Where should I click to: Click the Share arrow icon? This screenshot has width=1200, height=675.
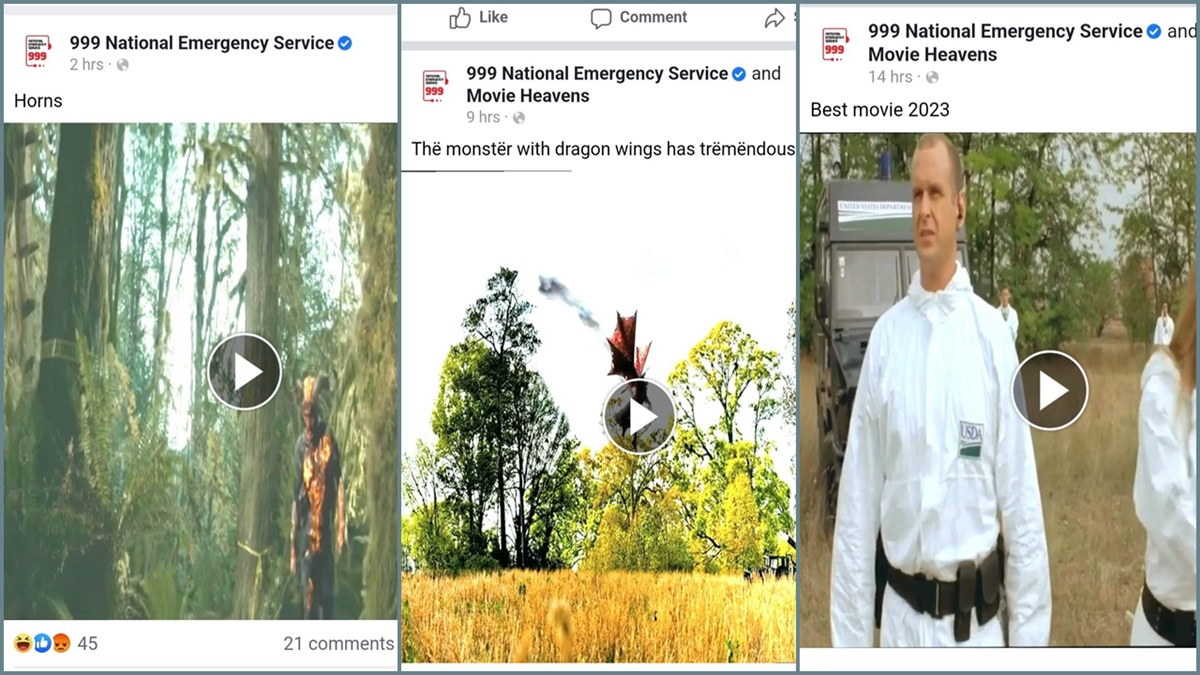click(x=775, y=18)
